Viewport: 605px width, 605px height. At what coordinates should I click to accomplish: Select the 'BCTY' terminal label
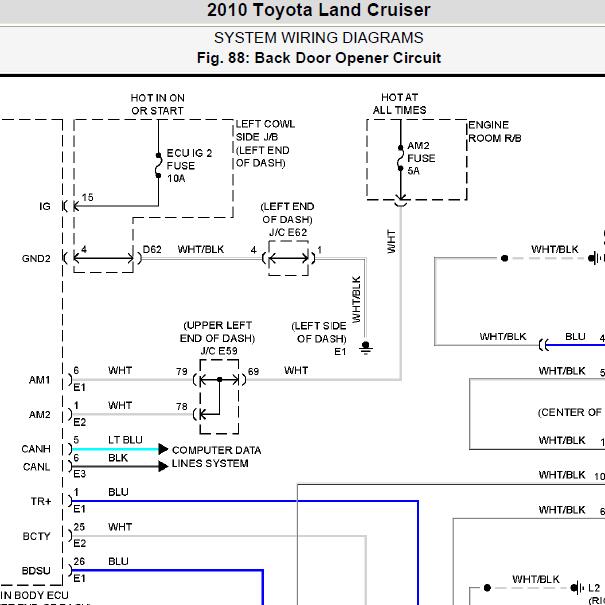[x=36, y=536]
